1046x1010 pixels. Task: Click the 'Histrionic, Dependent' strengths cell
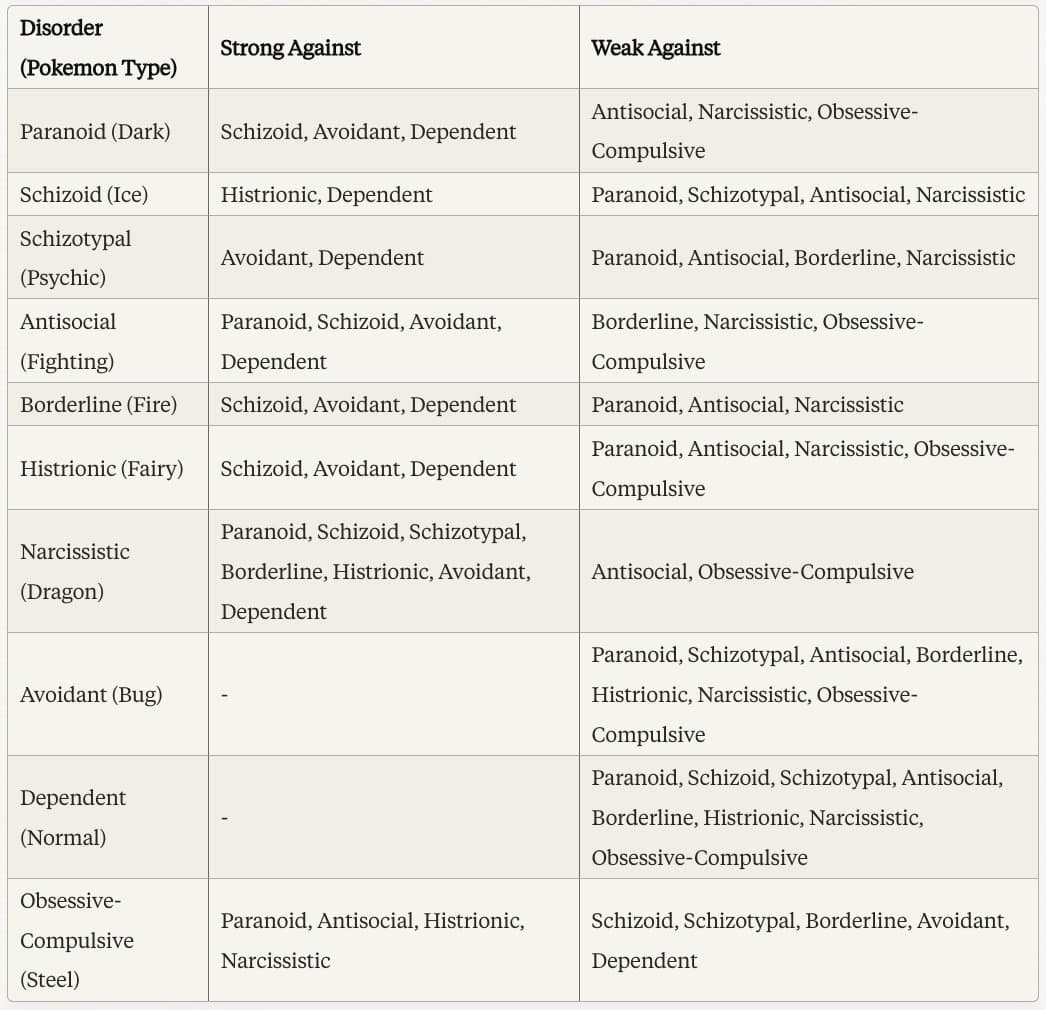tap(326, 194)
